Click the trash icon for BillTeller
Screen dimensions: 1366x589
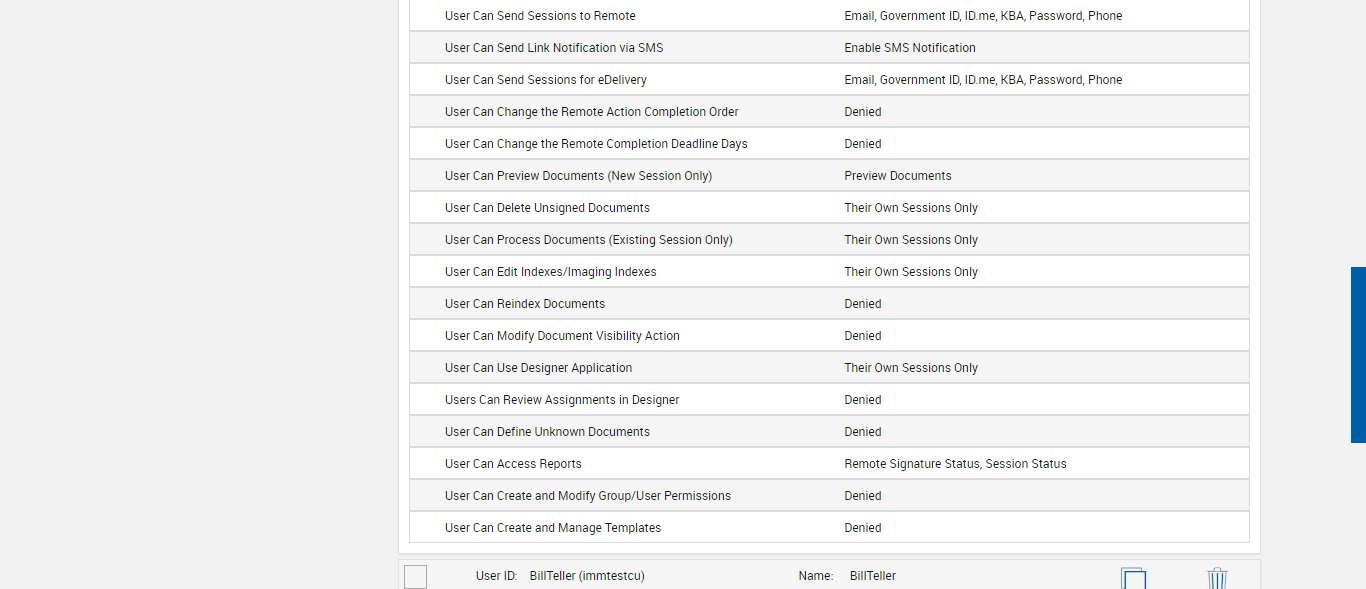[1217, 578]
